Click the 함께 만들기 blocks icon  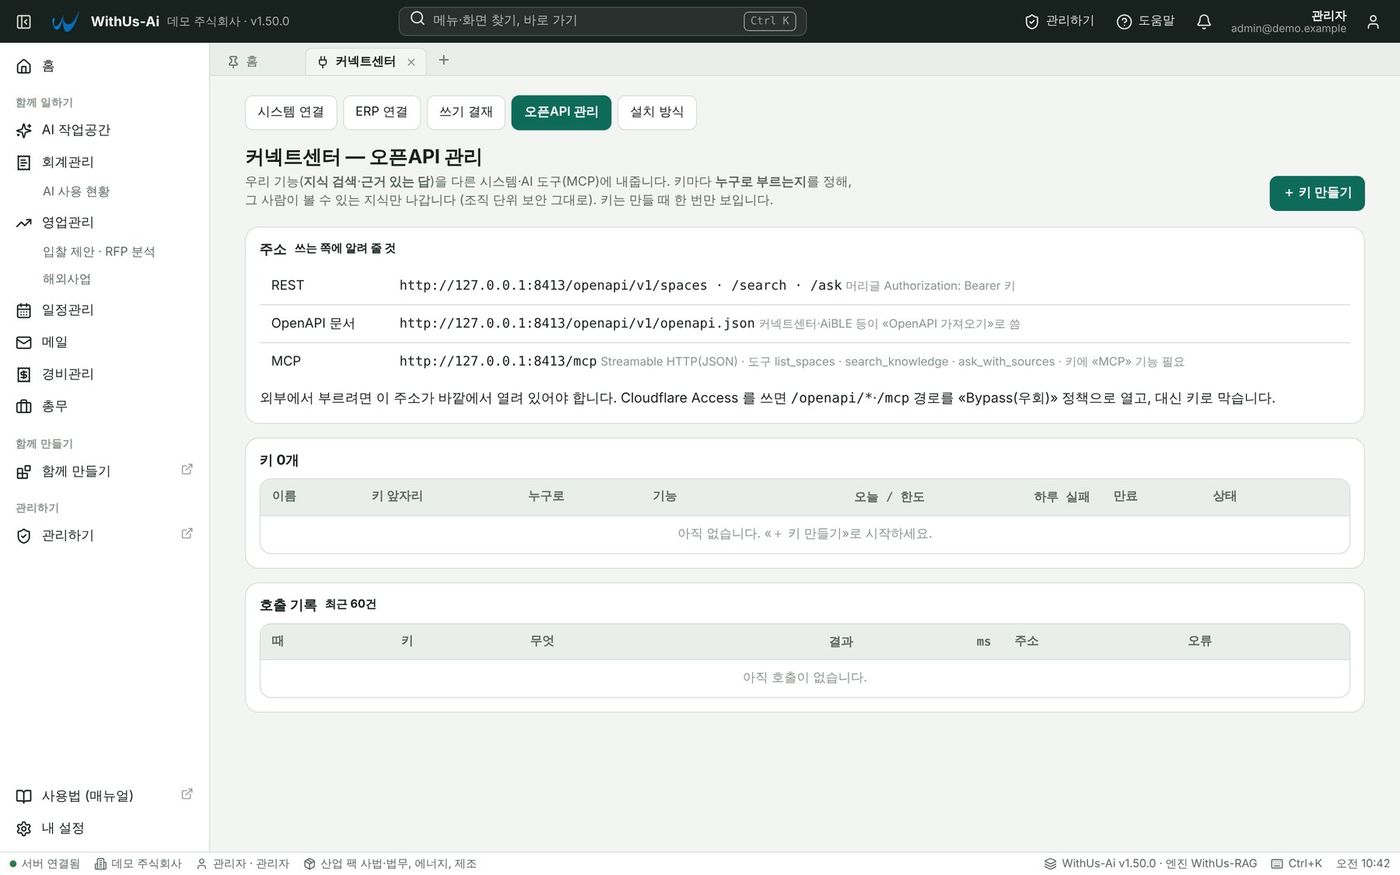pos(24,471)
